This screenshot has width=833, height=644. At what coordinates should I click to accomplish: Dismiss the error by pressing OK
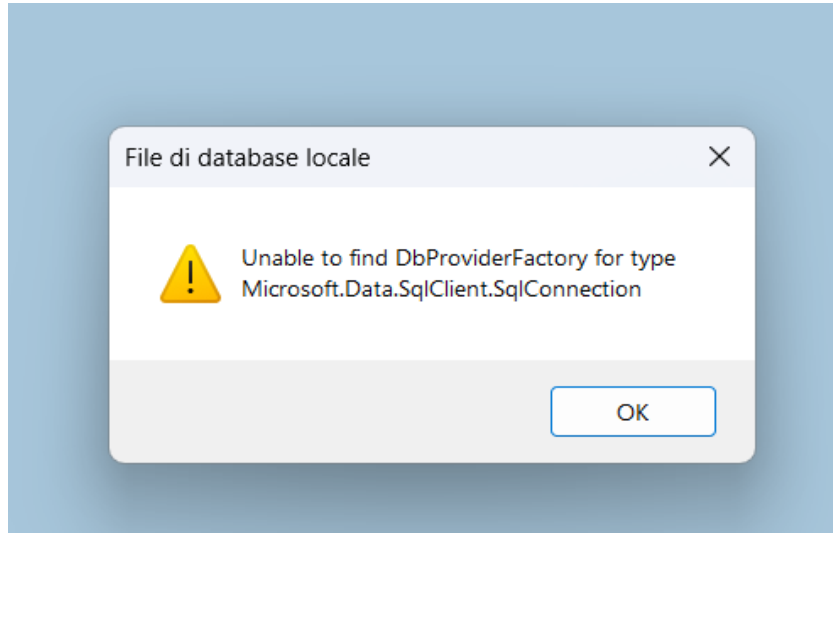(632, 412)
